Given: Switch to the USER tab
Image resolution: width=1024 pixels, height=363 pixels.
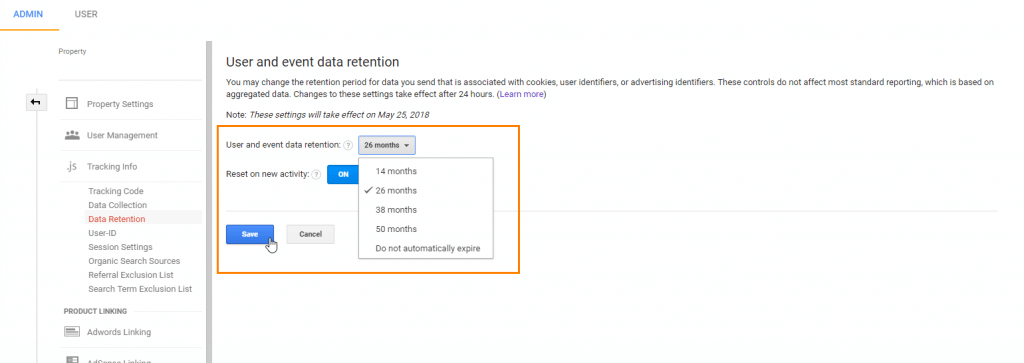Looking at the screenshot, I should coord(86,14).
